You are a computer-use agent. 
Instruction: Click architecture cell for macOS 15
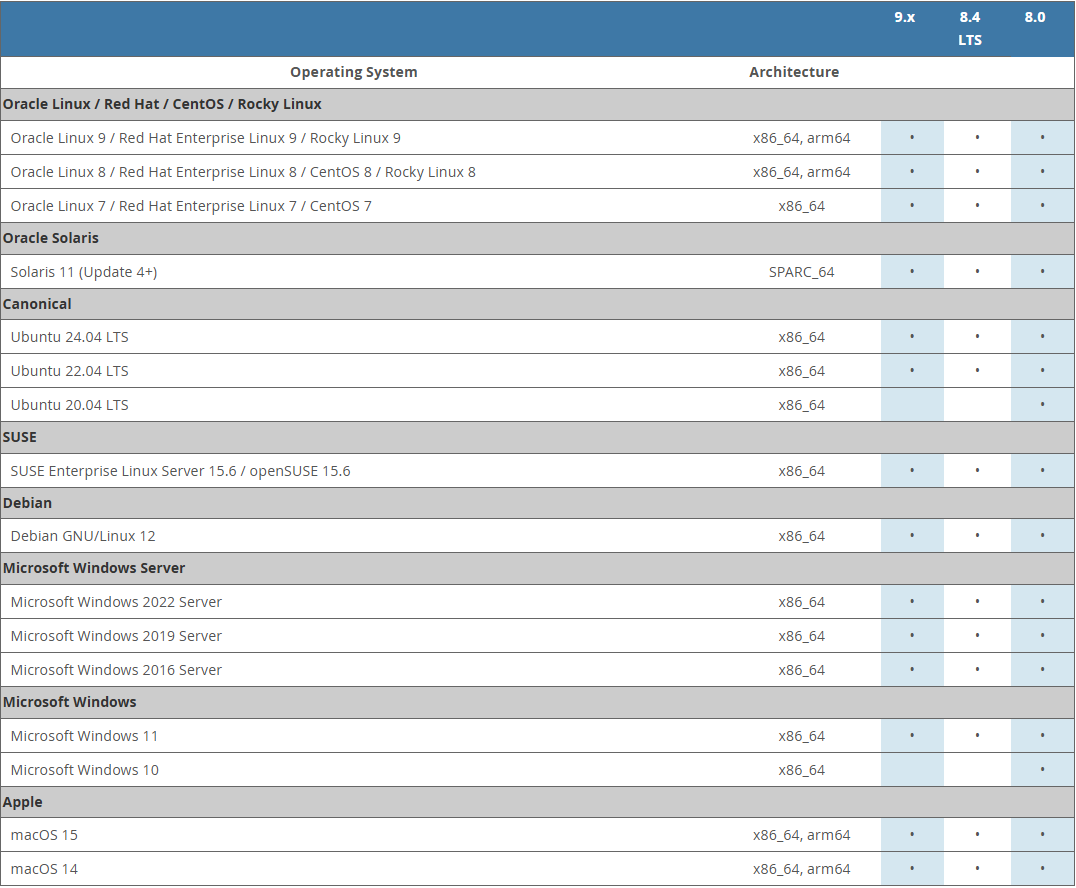pos(802,835)
